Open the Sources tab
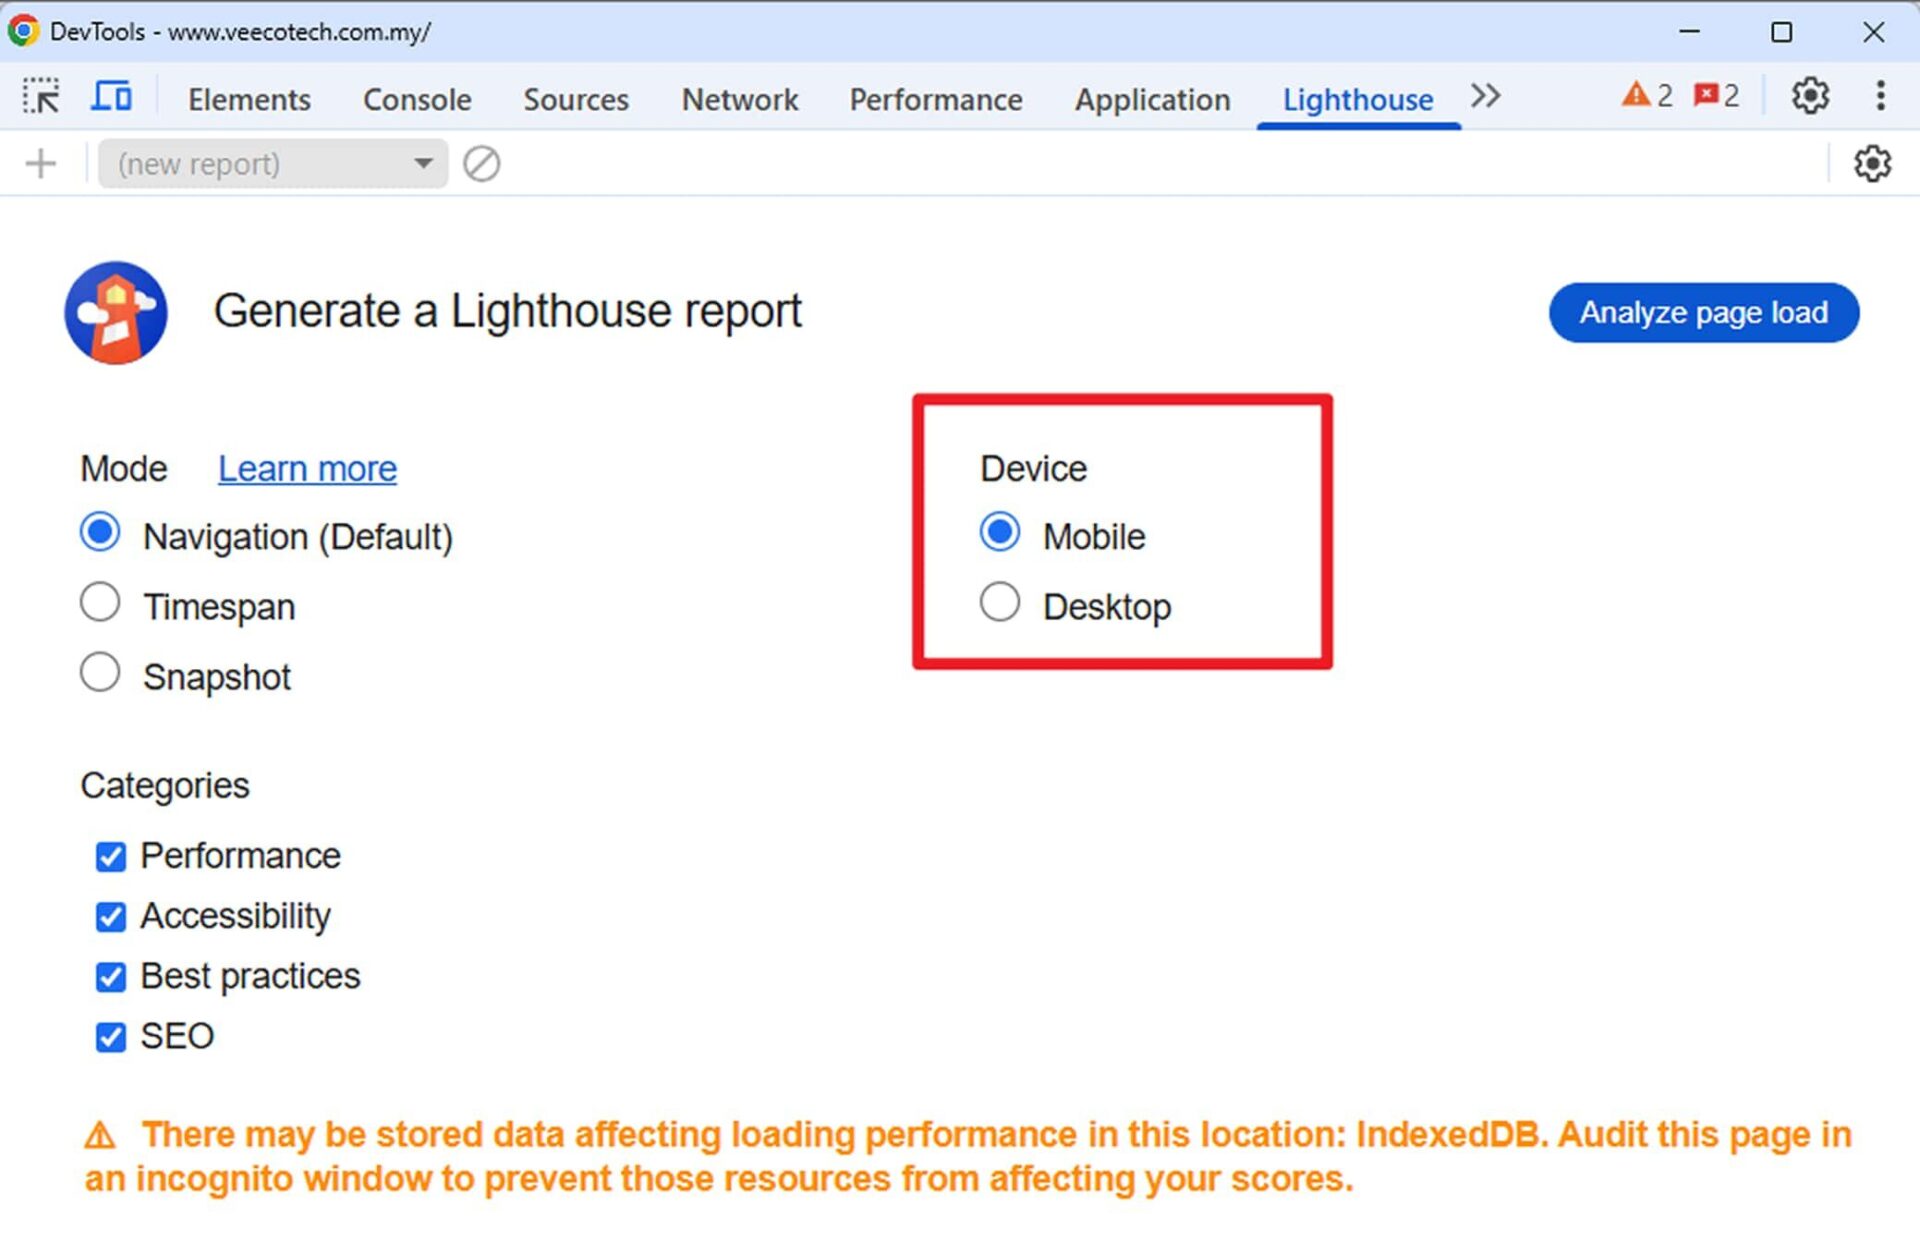The height and width of the screenshot is (1254, 1920). tap(576, 99)
